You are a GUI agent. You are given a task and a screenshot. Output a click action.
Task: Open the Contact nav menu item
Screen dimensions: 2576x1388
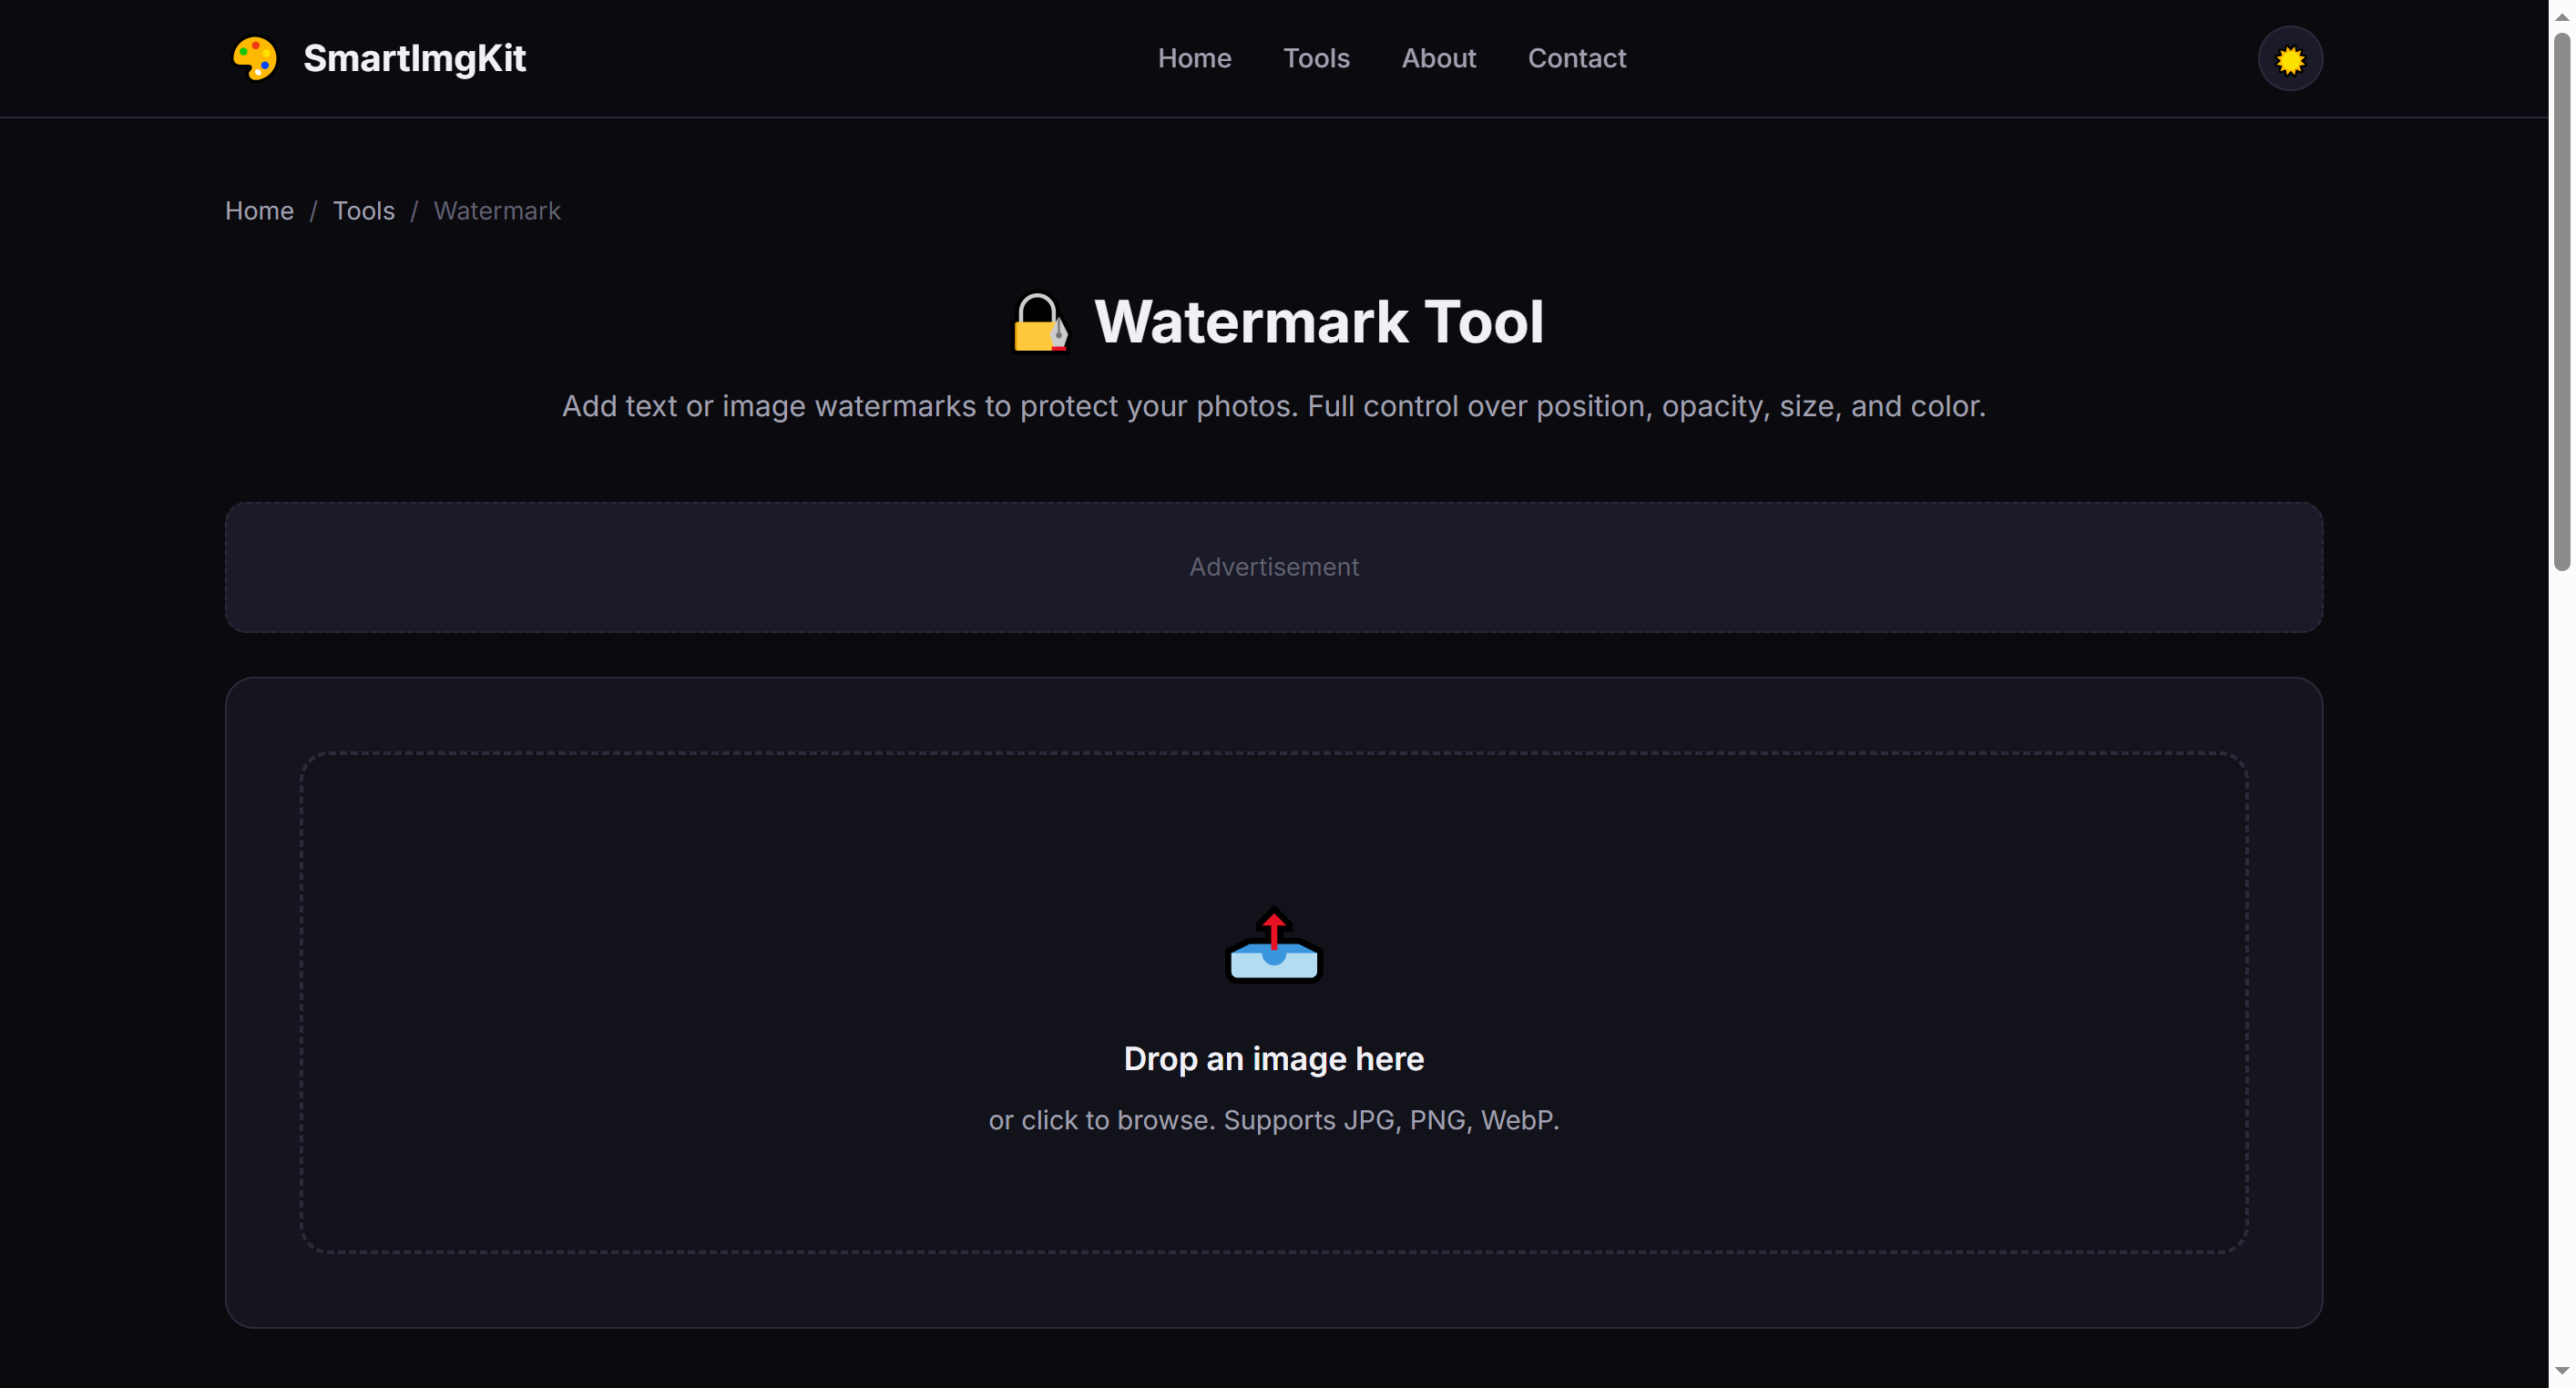click(1576, 58)
